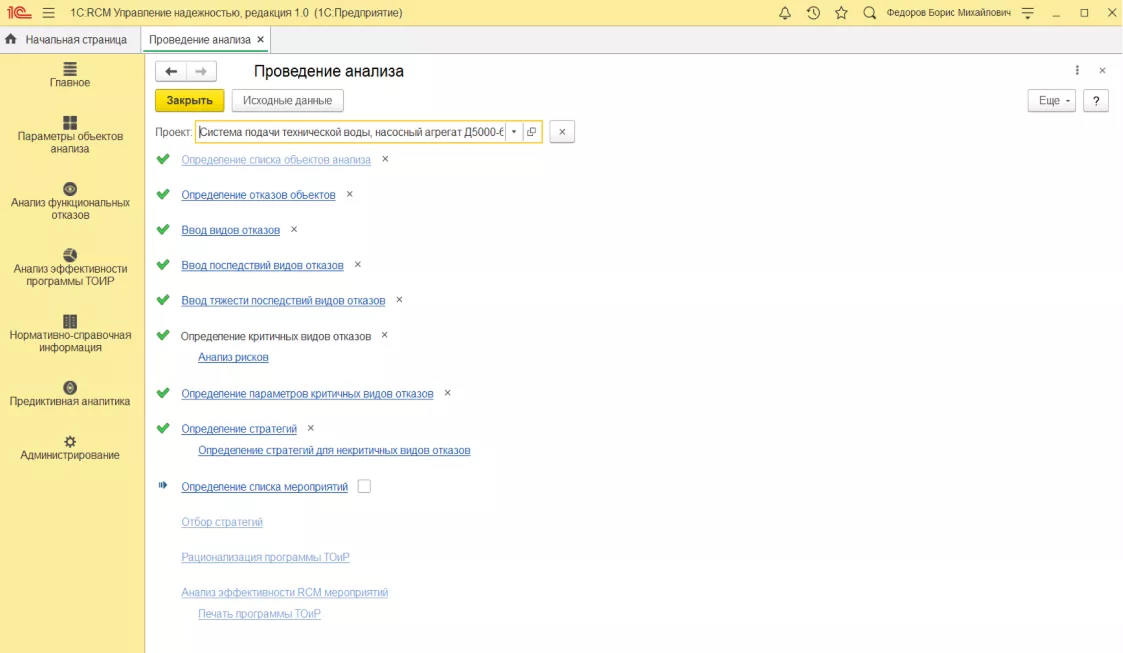Open the Определение стратегий link
This screenshot has width=1123, height=653.
tap(239, 428)
